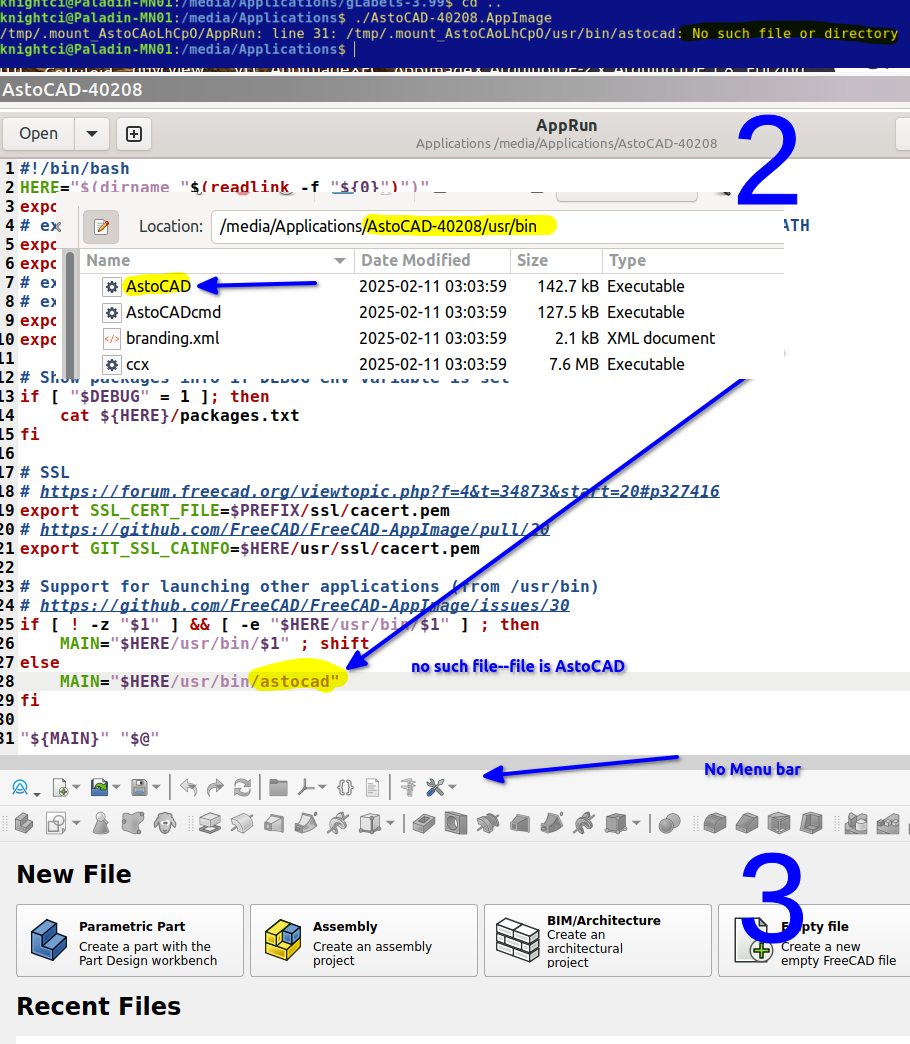The width and height of the screenshot is (910, 1044).
Task: Toggle the location edit pencil button
Action: pyautogui.click(x=101, y=226)
